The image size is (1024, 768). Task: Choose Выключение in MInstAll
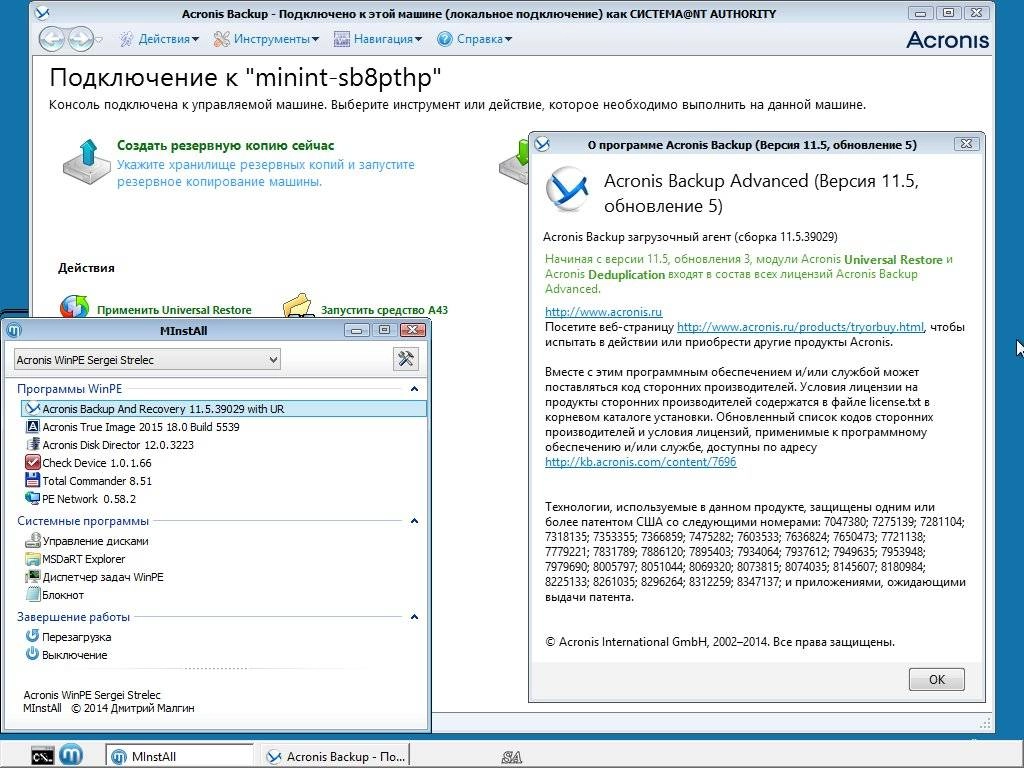click(74, 655)
